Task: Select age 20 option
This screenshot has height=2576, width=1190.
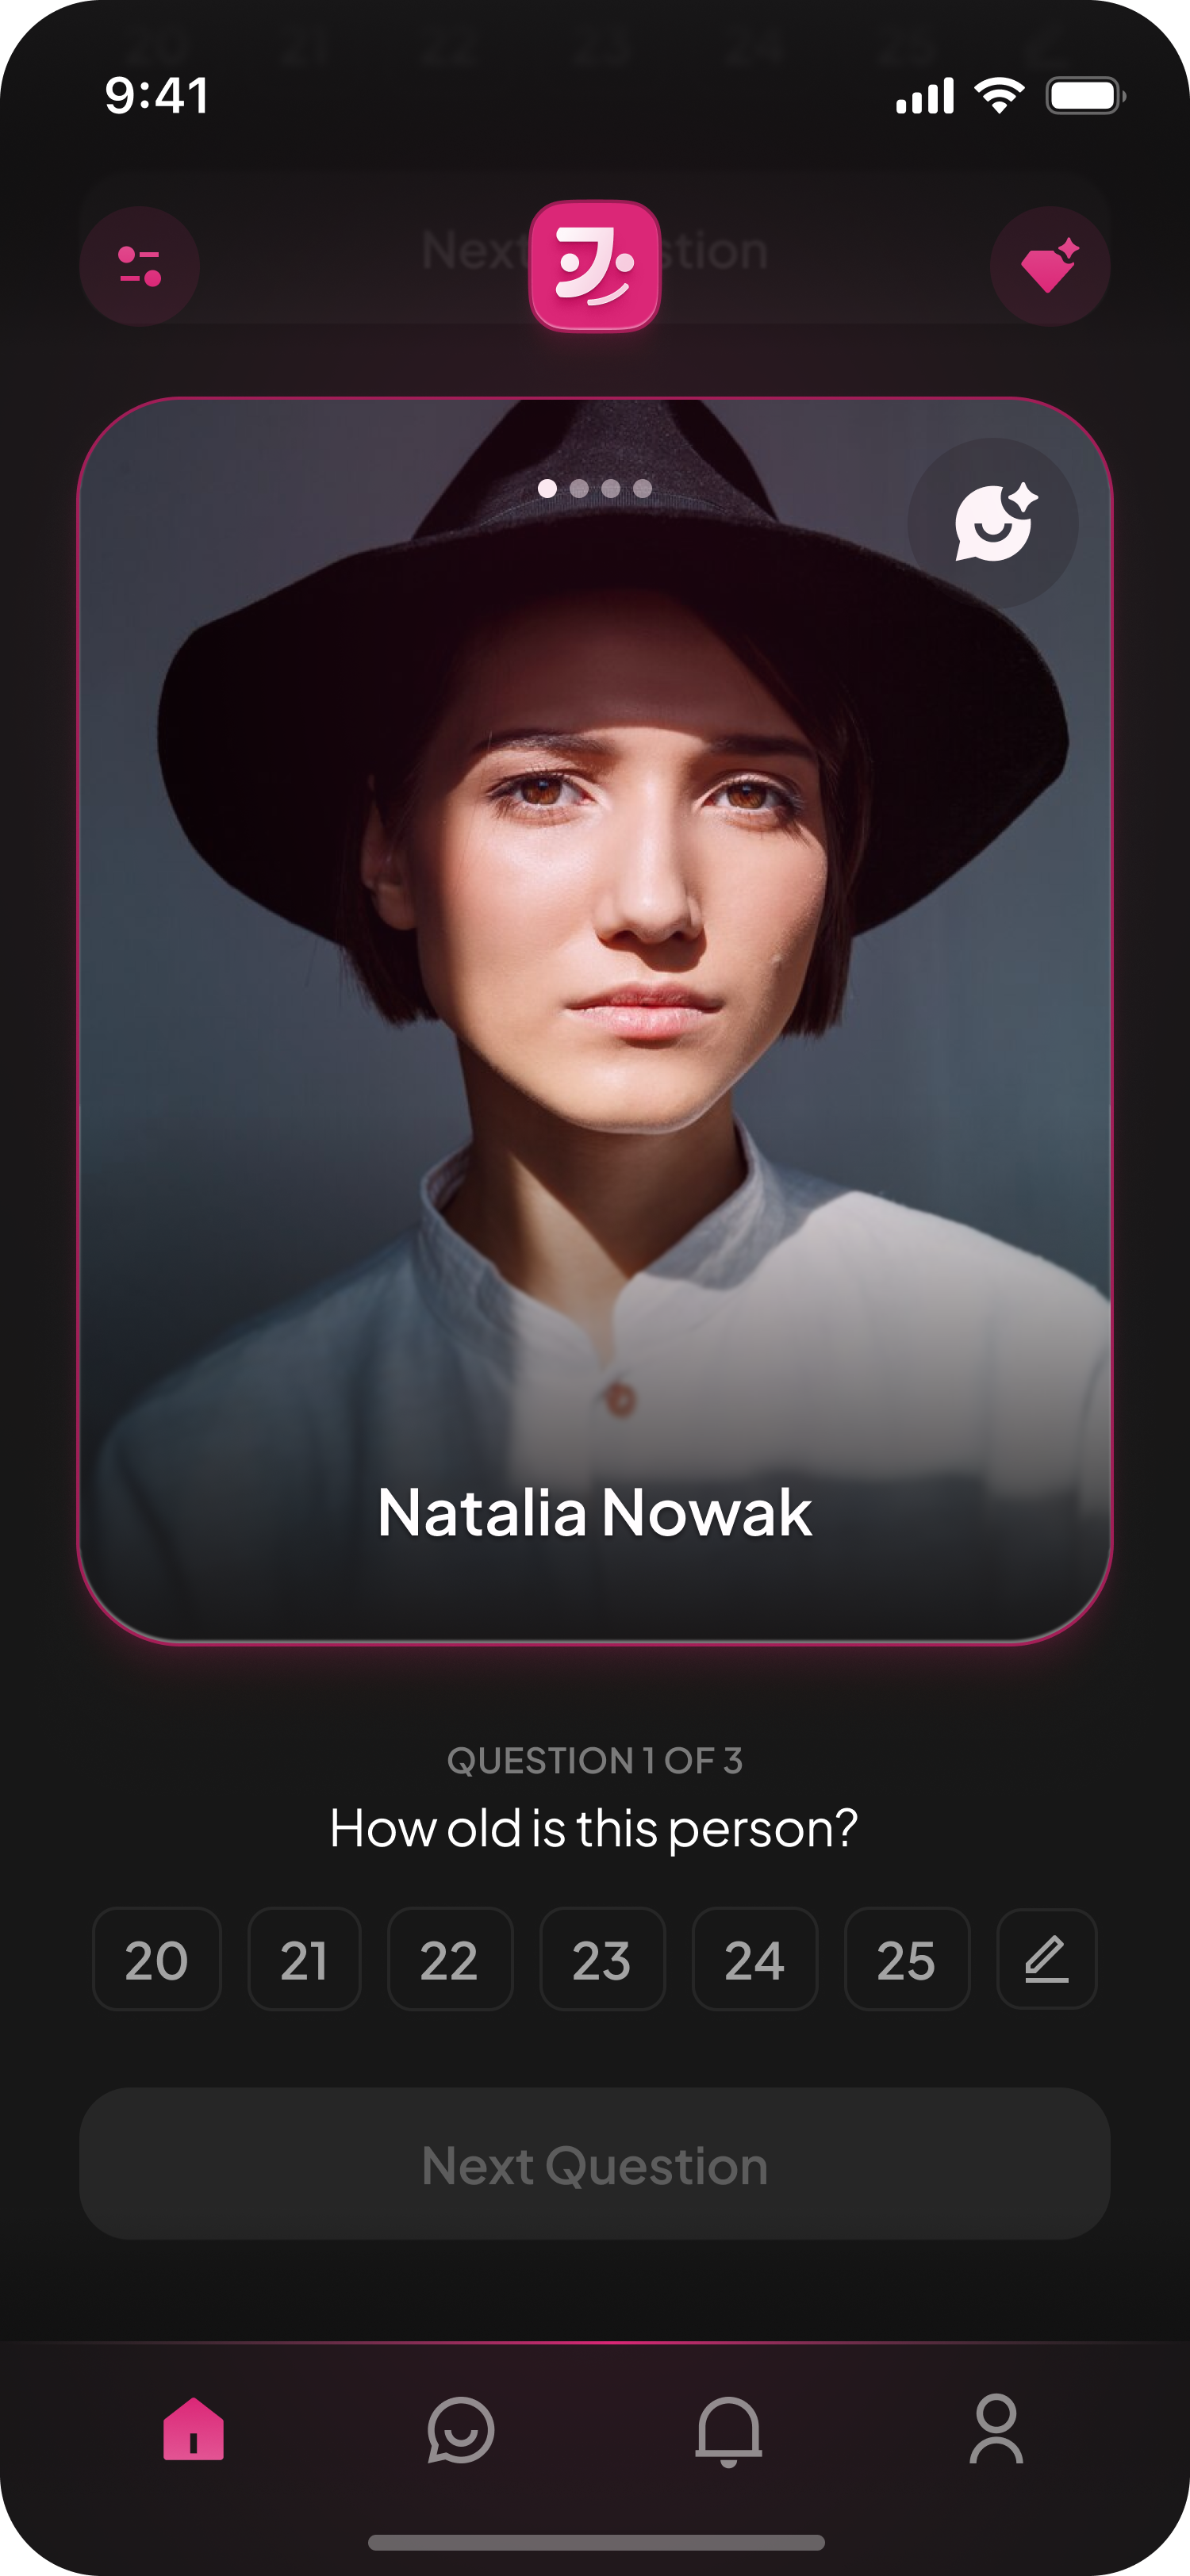Action: 156,1958
